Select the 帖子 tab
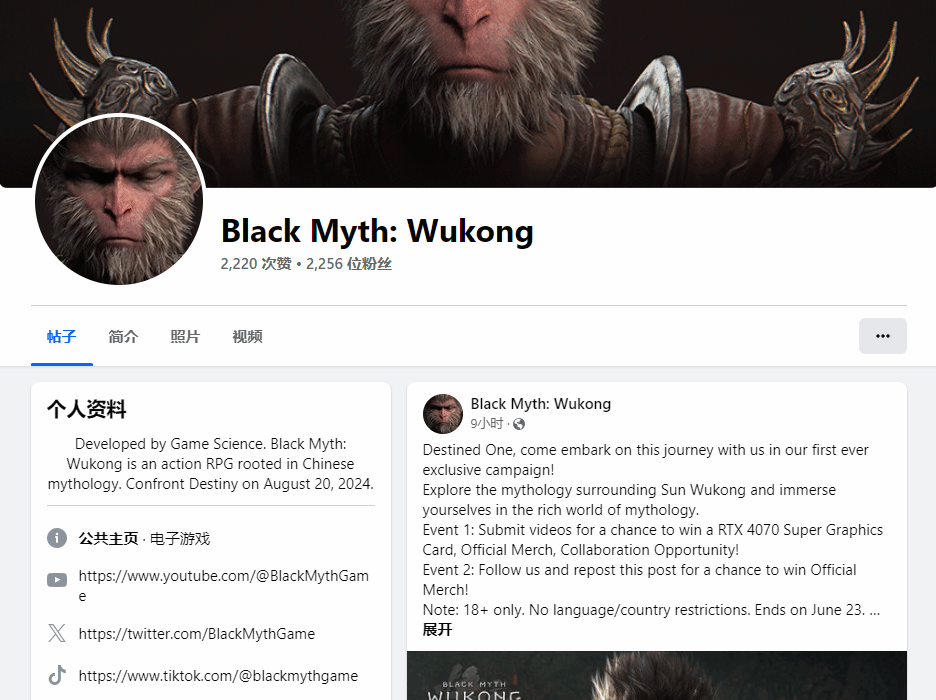 point(61,337)
